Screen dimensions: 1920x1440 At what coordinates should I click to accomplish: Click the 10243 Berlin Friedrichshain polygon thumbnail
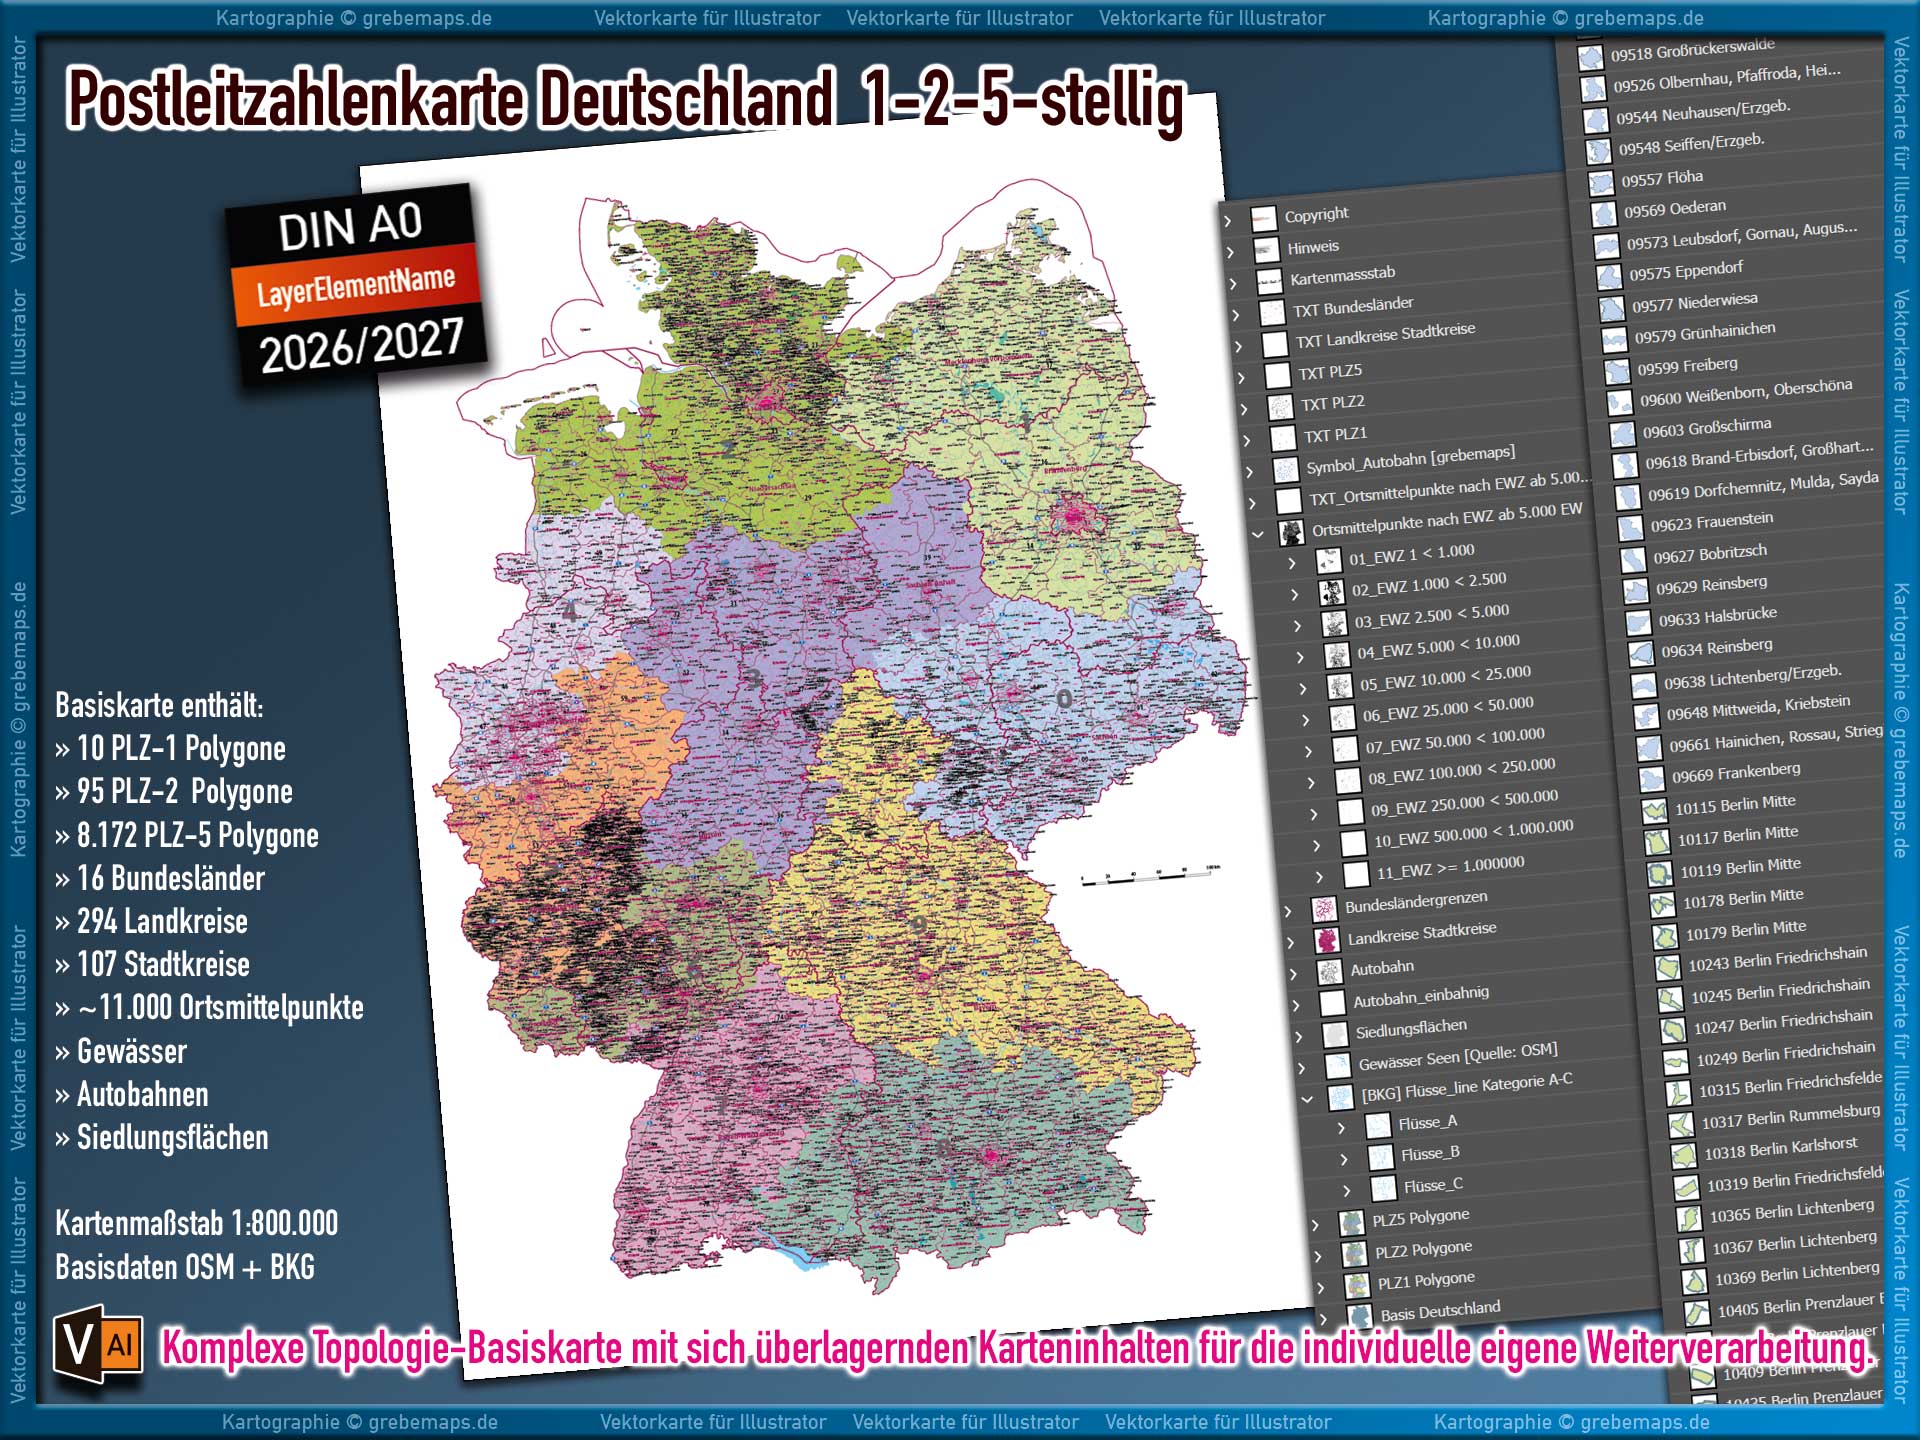tap(1668, 968)
